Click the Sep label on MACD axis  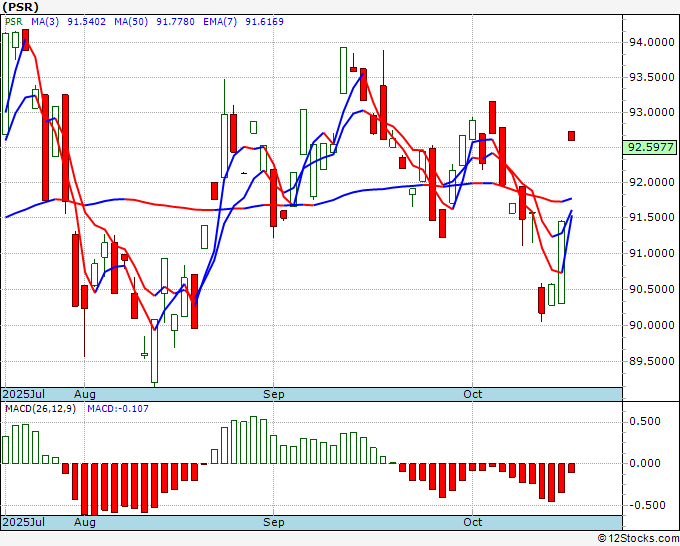tap(274, 522)
